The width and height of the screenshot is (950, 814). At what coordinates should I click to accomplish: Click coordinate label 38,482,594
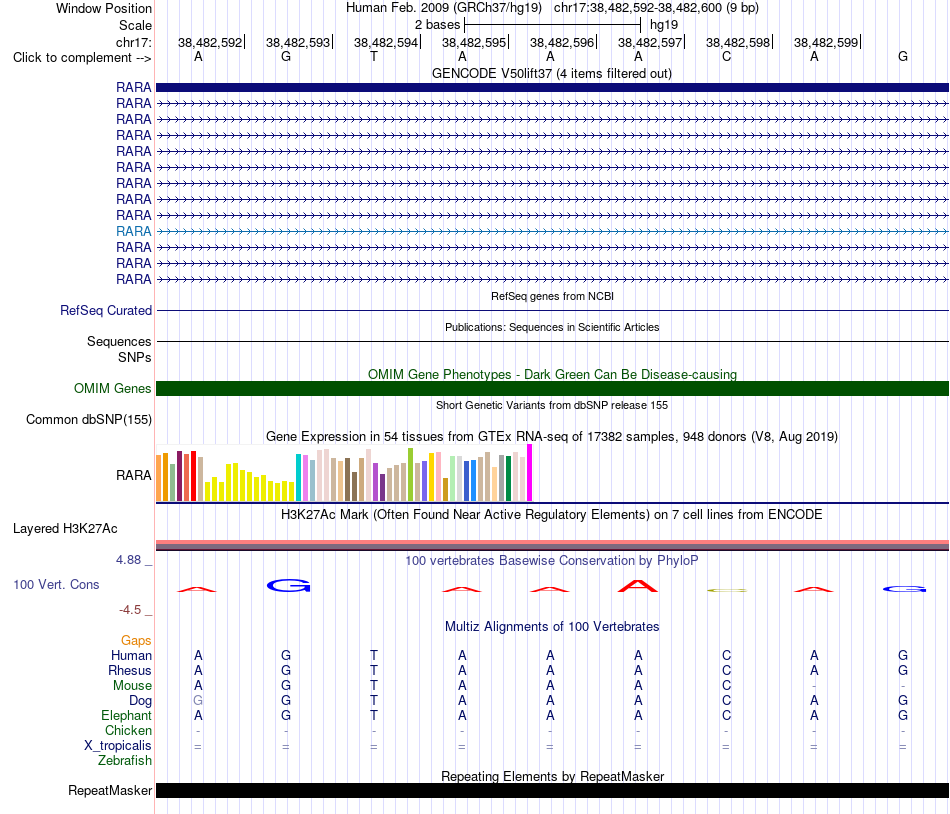[386, 42]
